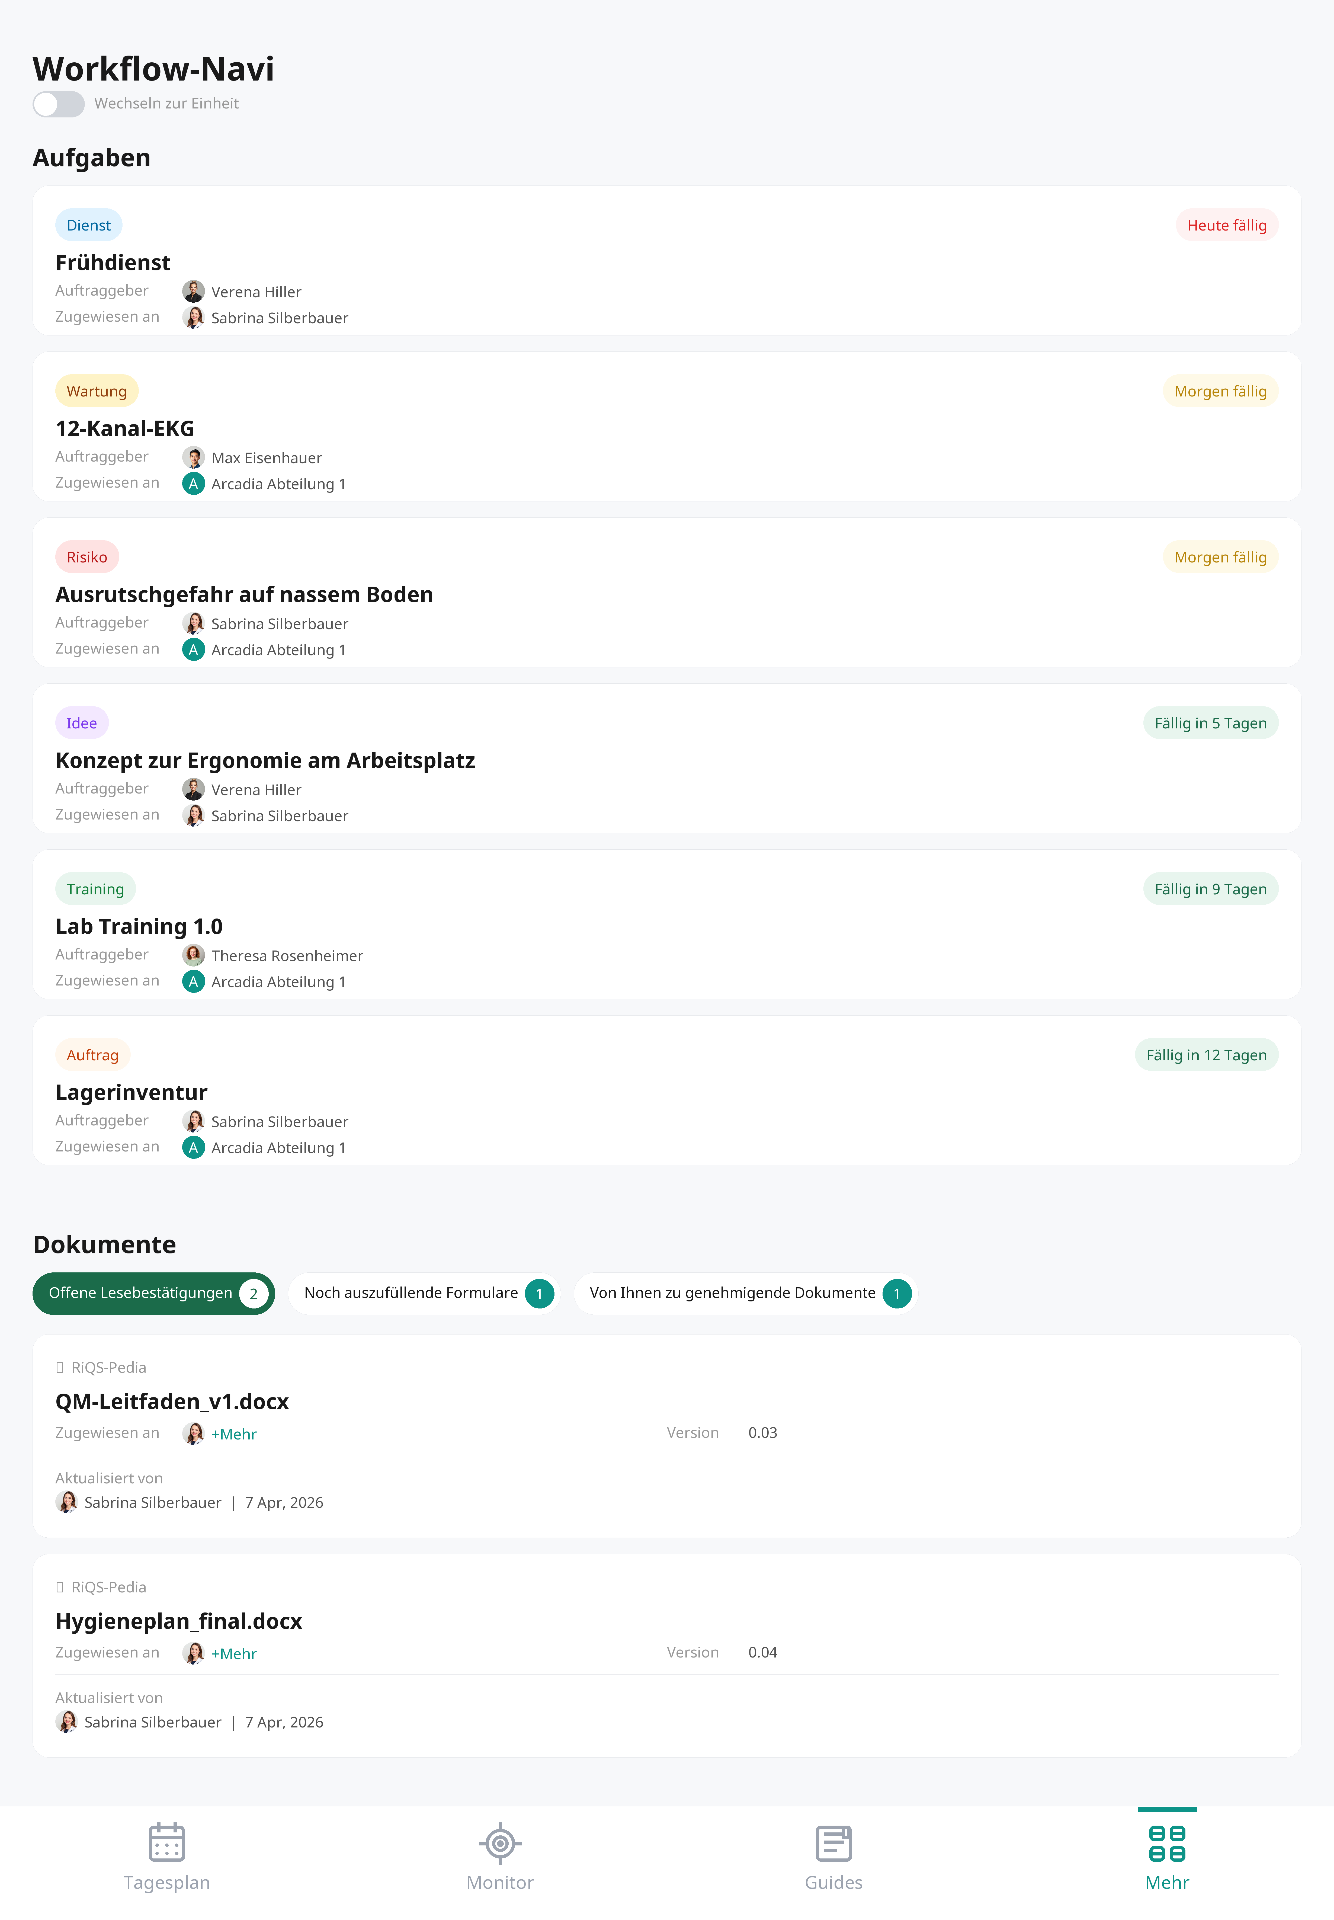The height and width of the screenshot is (1920, 1334).
Task: Open the Lagerinventur task
Action: point(667,1090)
